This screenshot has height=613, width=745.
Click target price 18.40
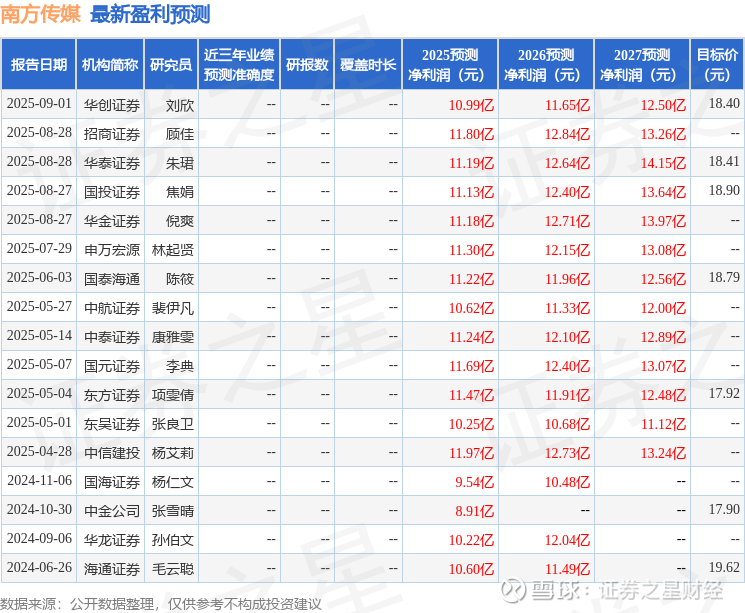[x=724, y=103]
